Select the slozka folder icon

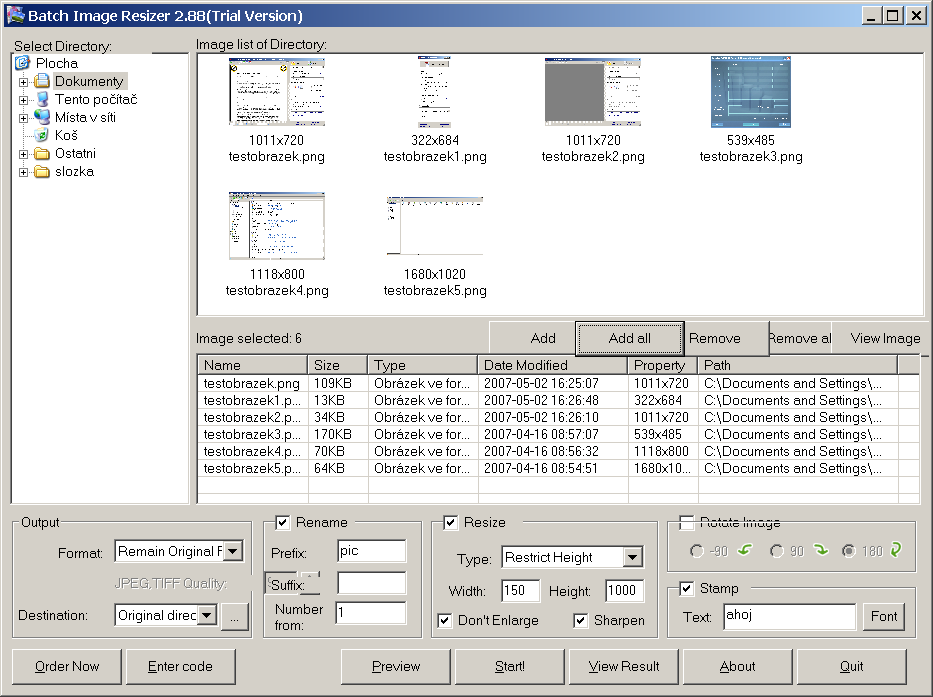42,171
